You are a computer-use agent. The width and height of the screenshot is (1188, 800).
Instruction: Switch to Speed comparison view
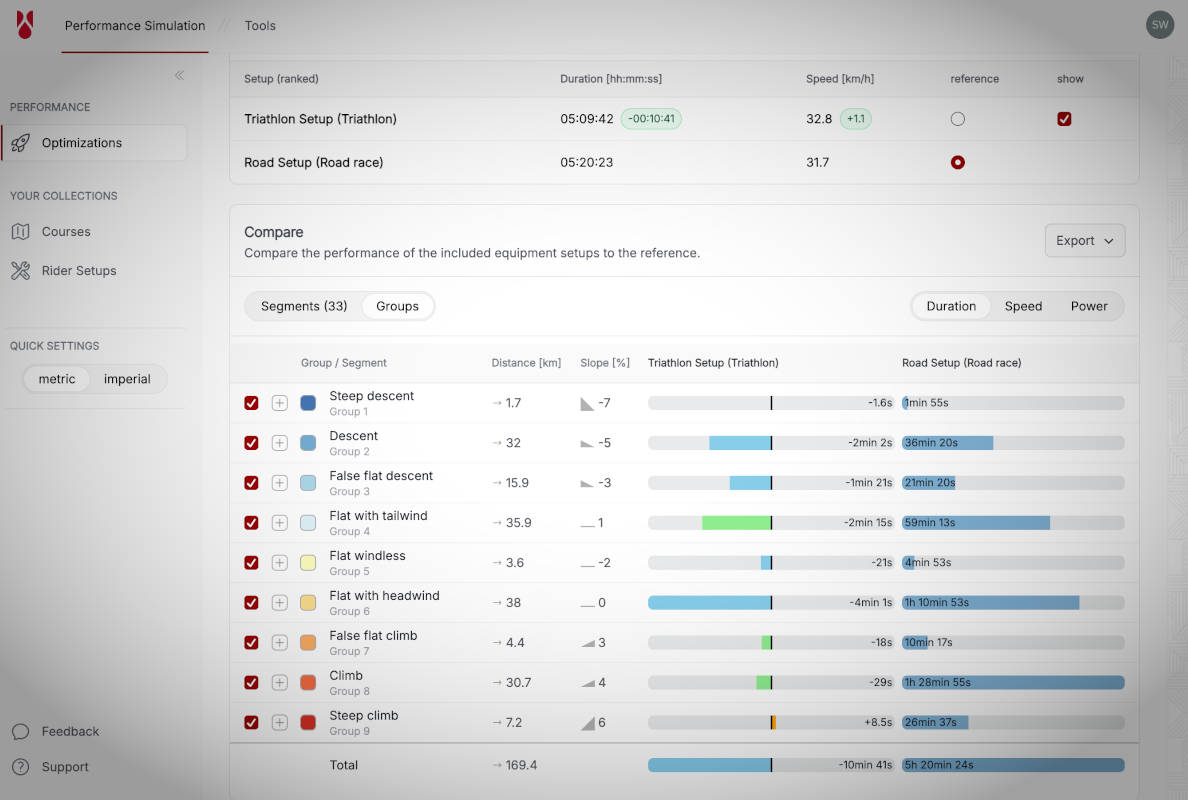[x=1023, y=306]
